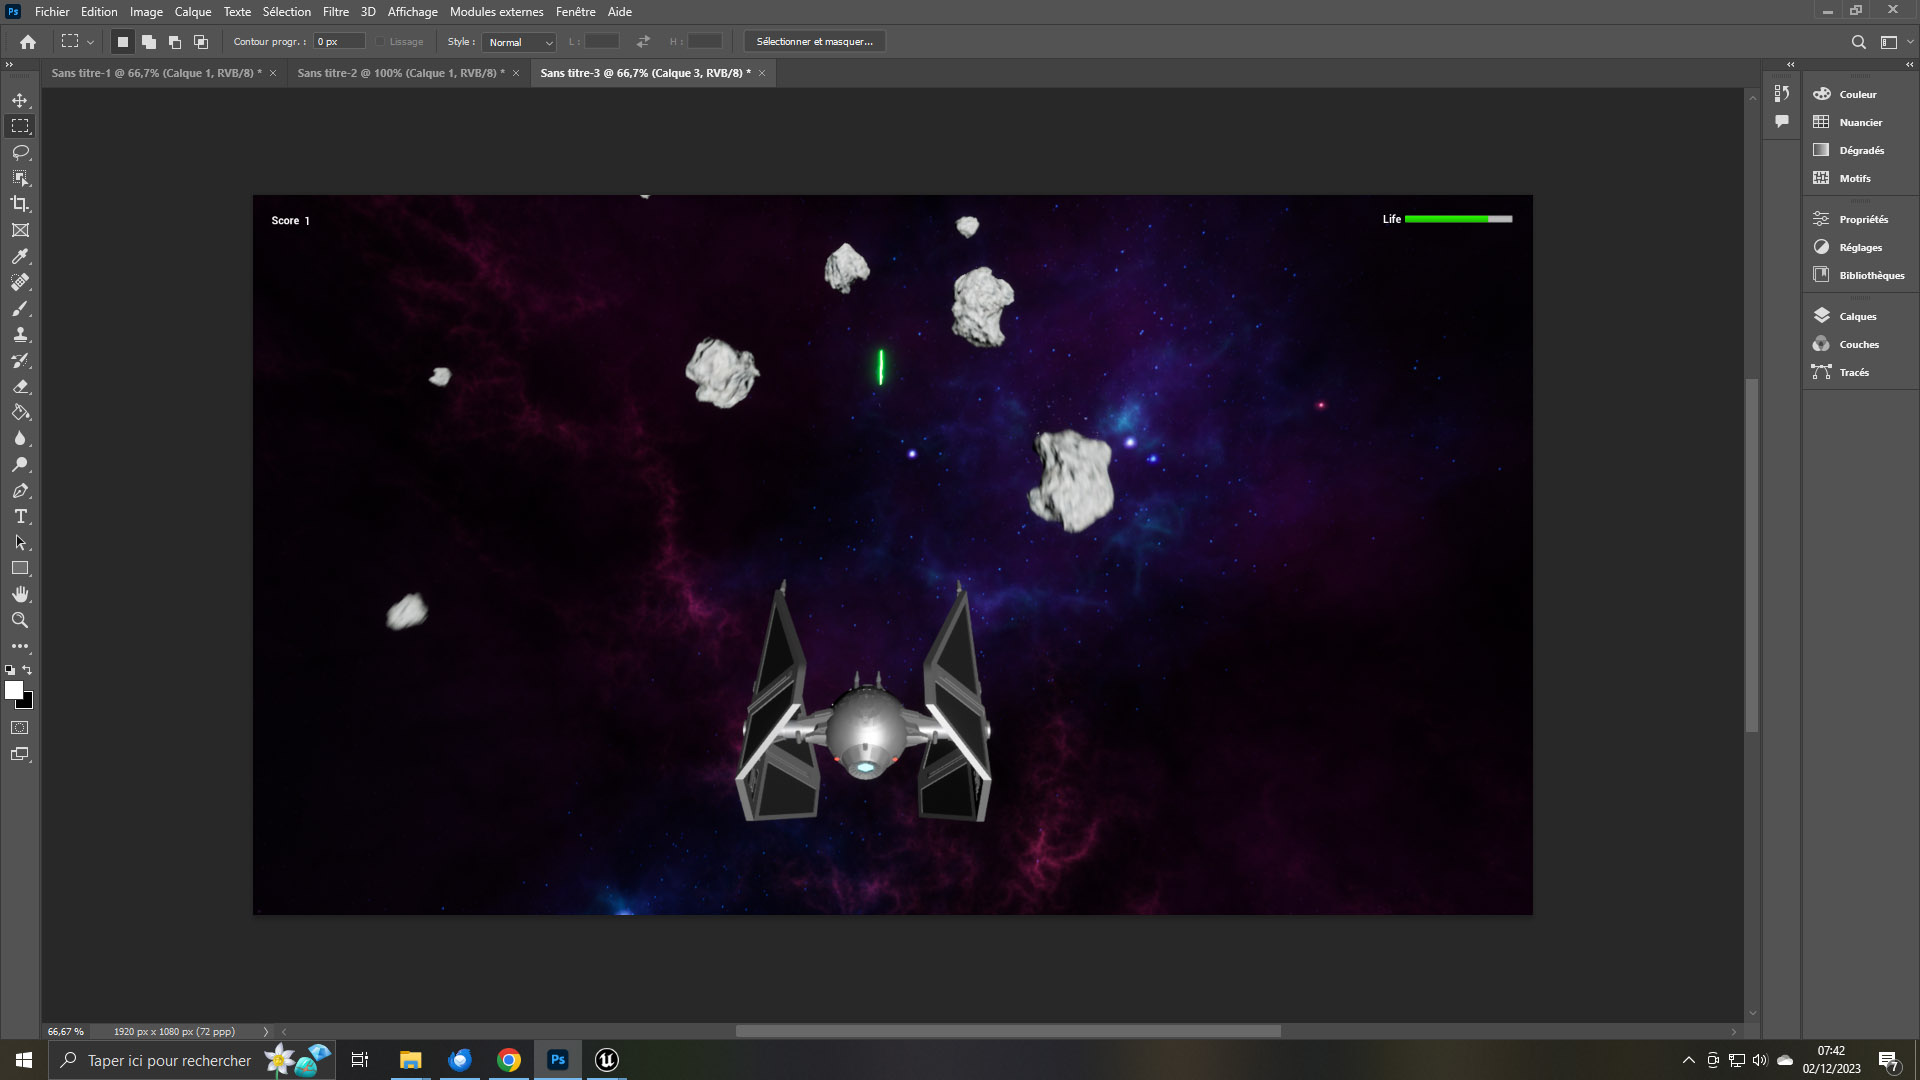Expand the status bar info arrow
This screenshot has height=1080, width=1920.
tap(265, 1031)
